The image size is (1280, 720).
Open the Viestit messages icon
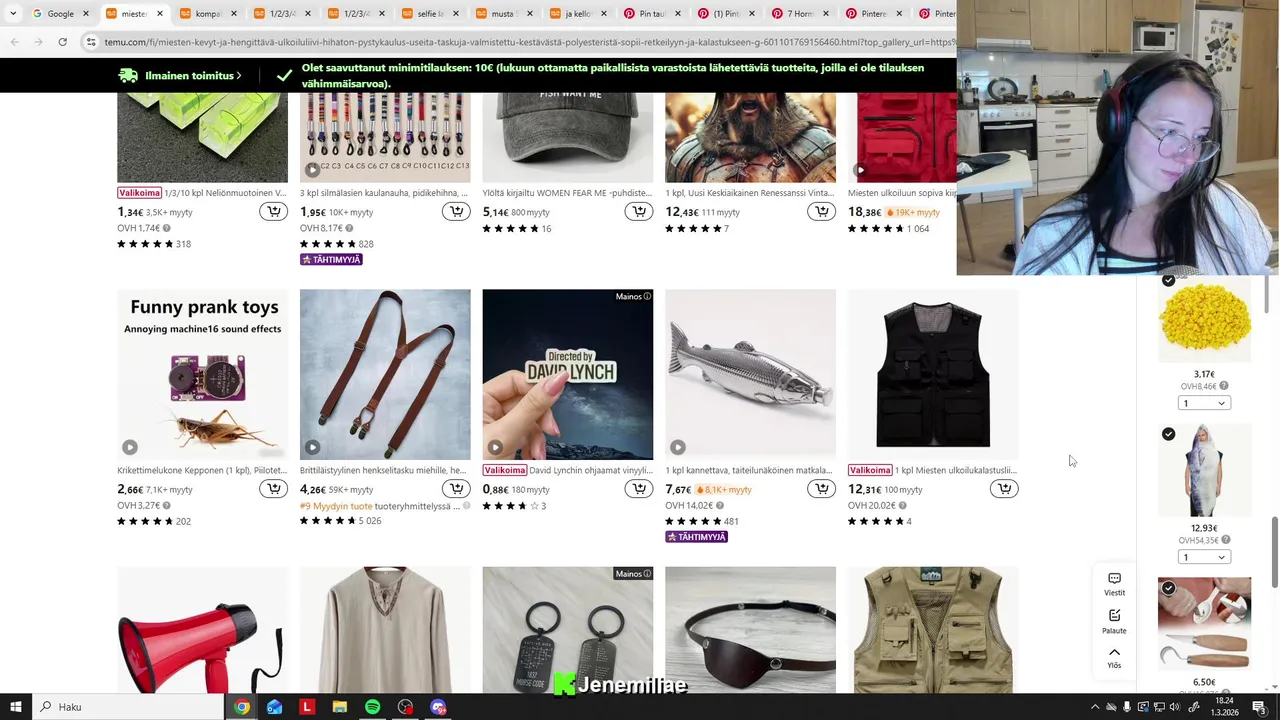pos(1114,584)
